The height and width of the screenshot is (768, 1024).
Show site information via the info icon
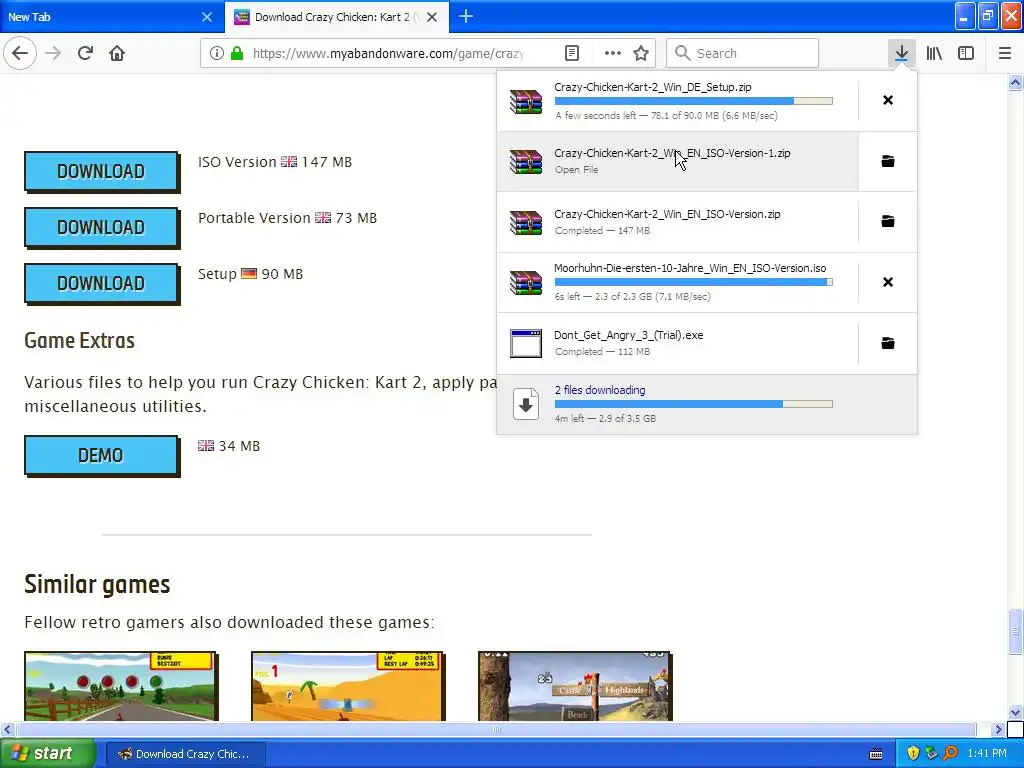click(217, 53)
